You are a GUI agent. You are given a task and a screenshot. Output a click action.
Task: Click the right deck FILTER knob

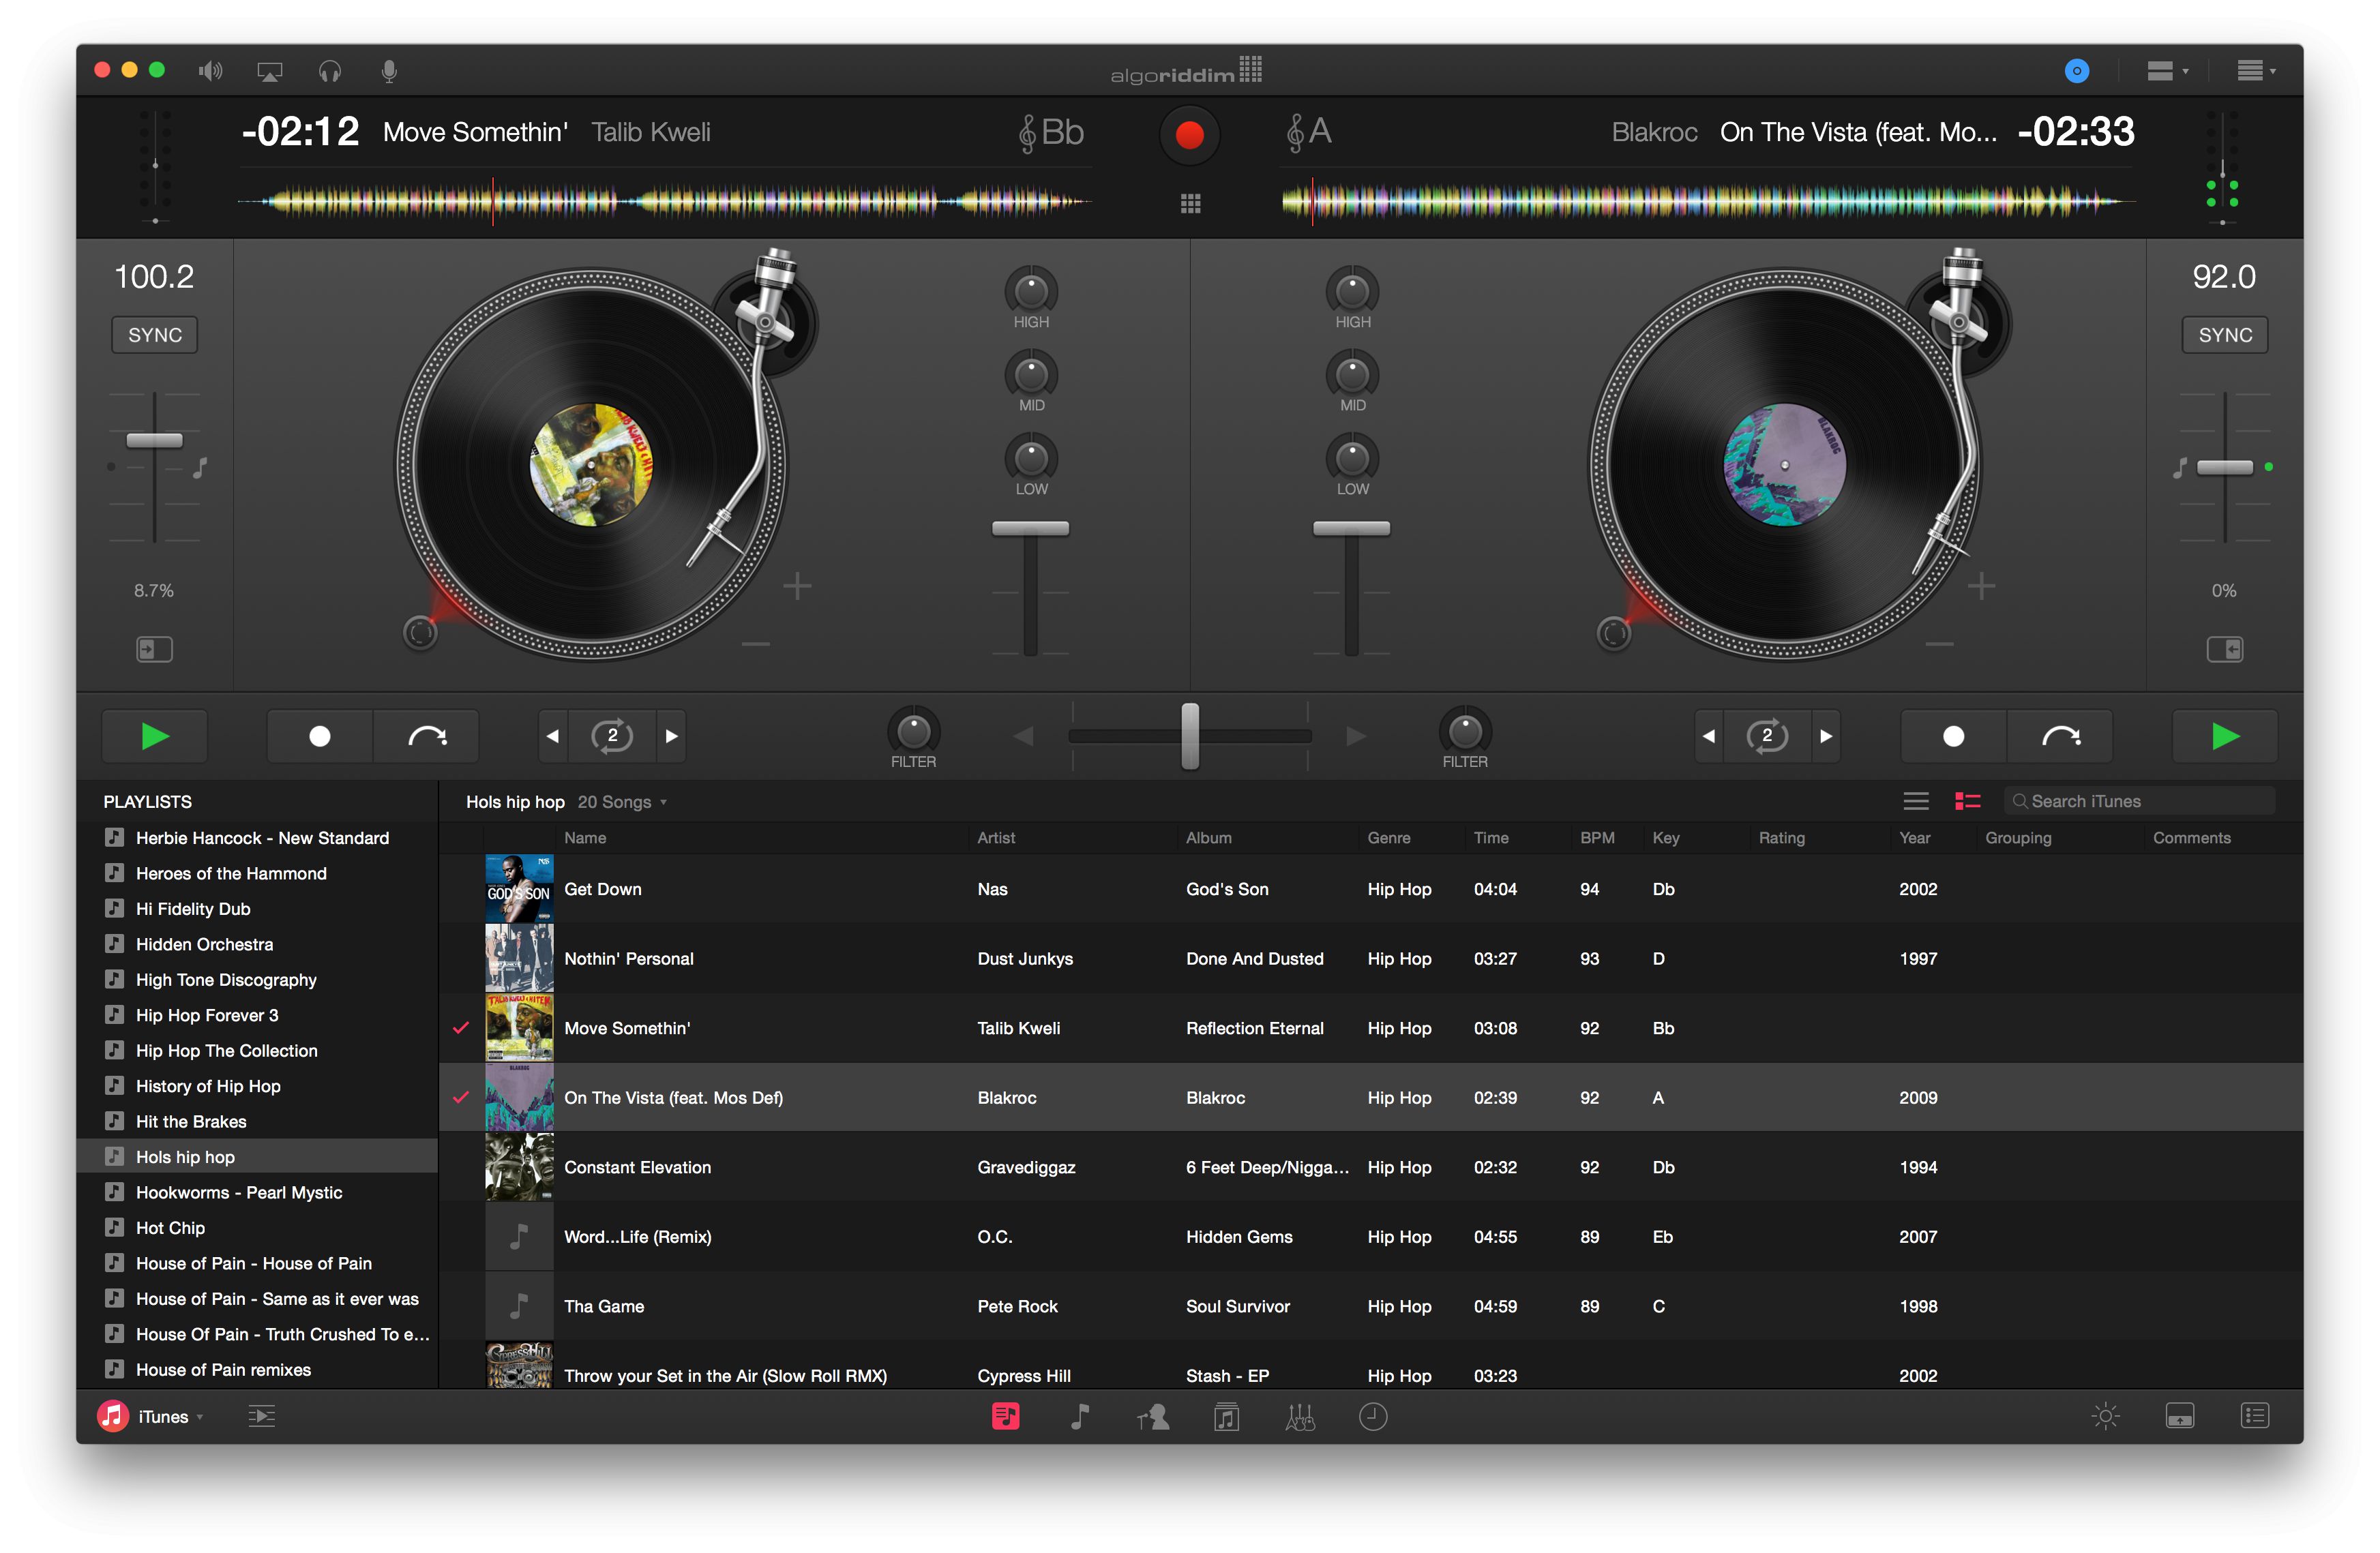click(1465, 732)
